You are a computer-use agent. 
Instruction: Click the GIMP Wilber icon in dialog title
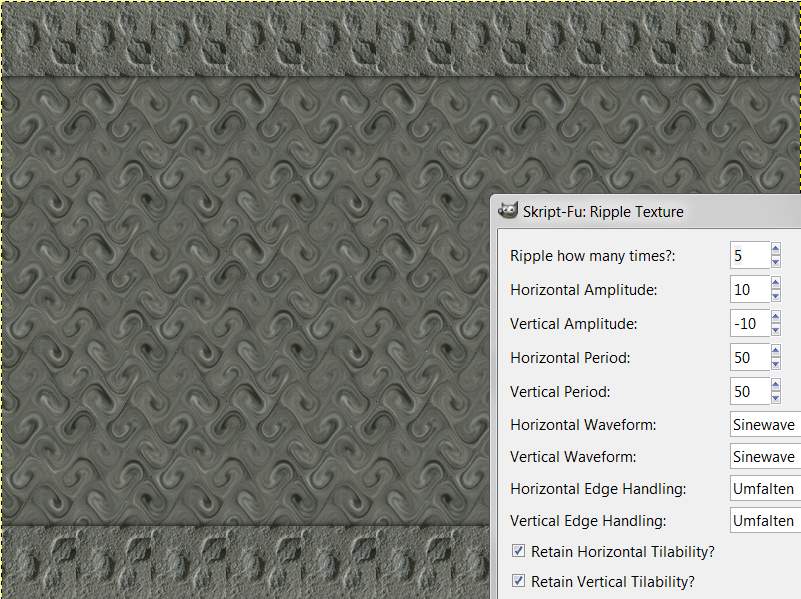pos(508,210)
